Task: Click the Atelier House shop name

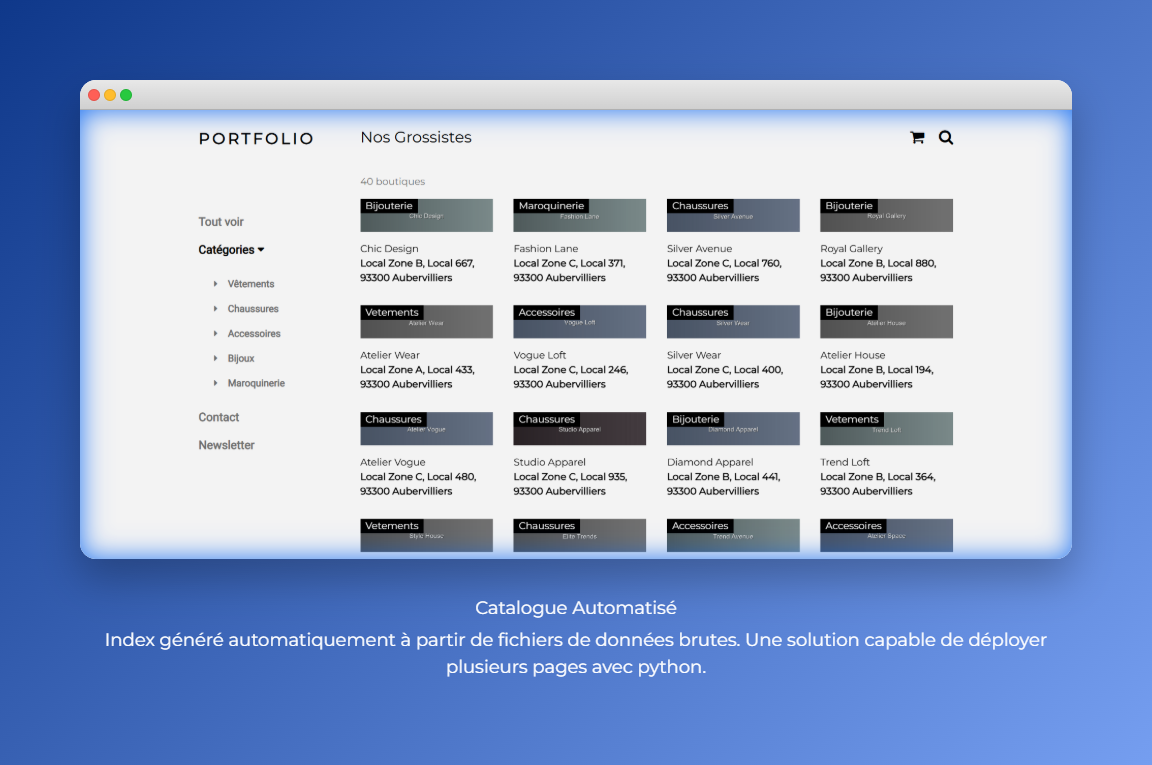Action: pyautogui.click(x=852, y=355)
